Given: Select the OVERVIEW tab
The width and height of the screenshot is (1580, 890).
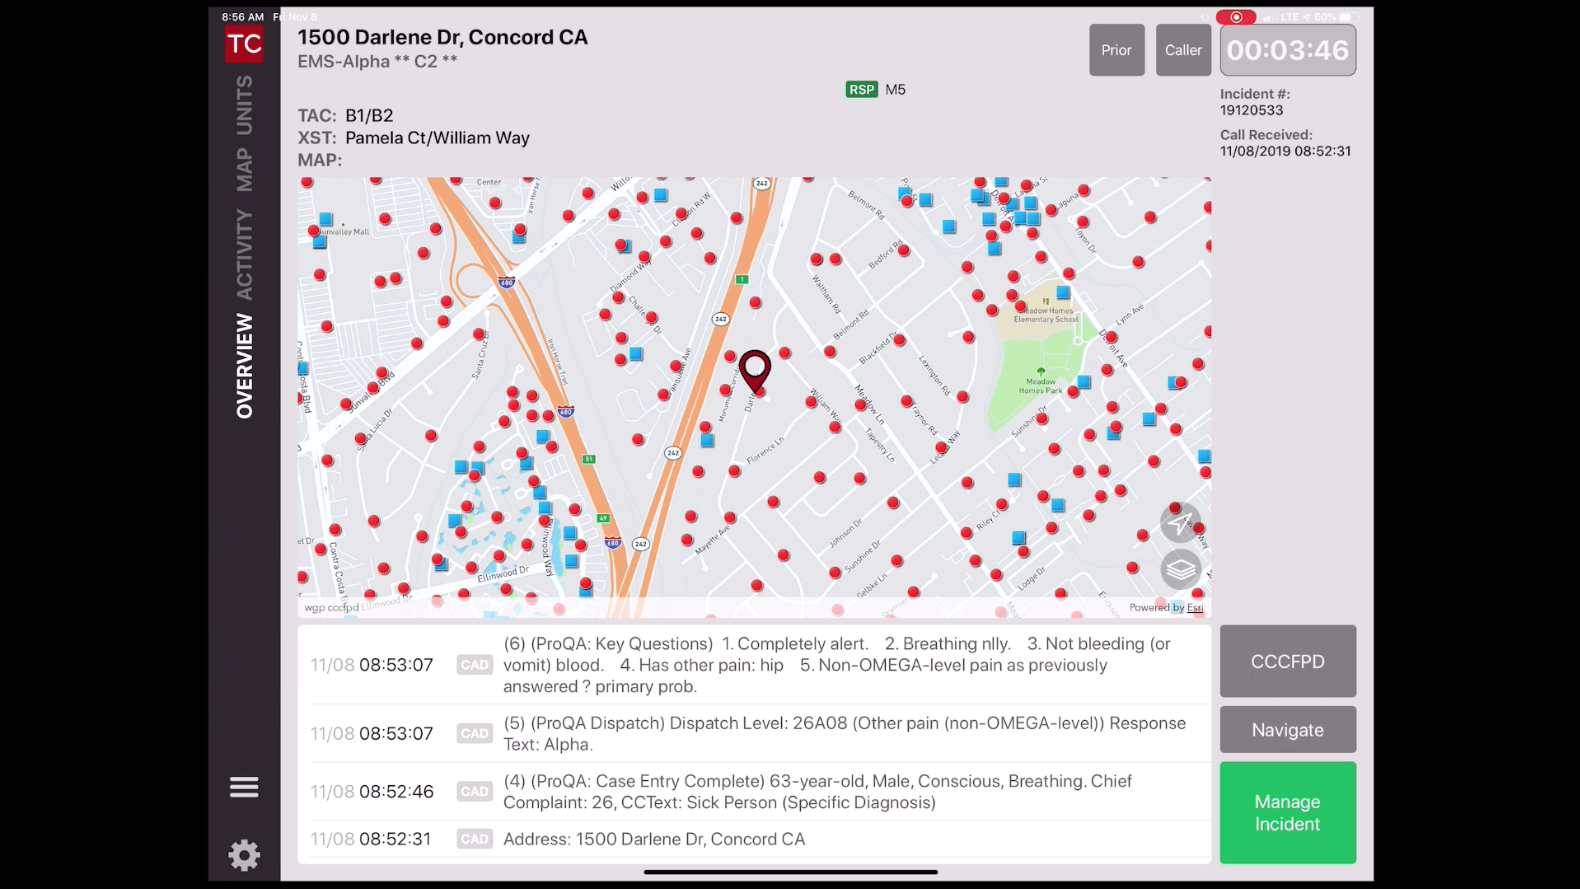Looking at the screenshot, I should pos(244,365).
